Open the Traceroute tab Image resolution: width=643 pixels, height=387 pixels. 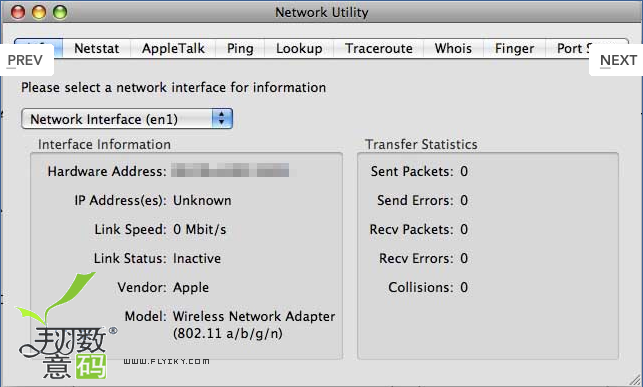click(x=379, y=48)
